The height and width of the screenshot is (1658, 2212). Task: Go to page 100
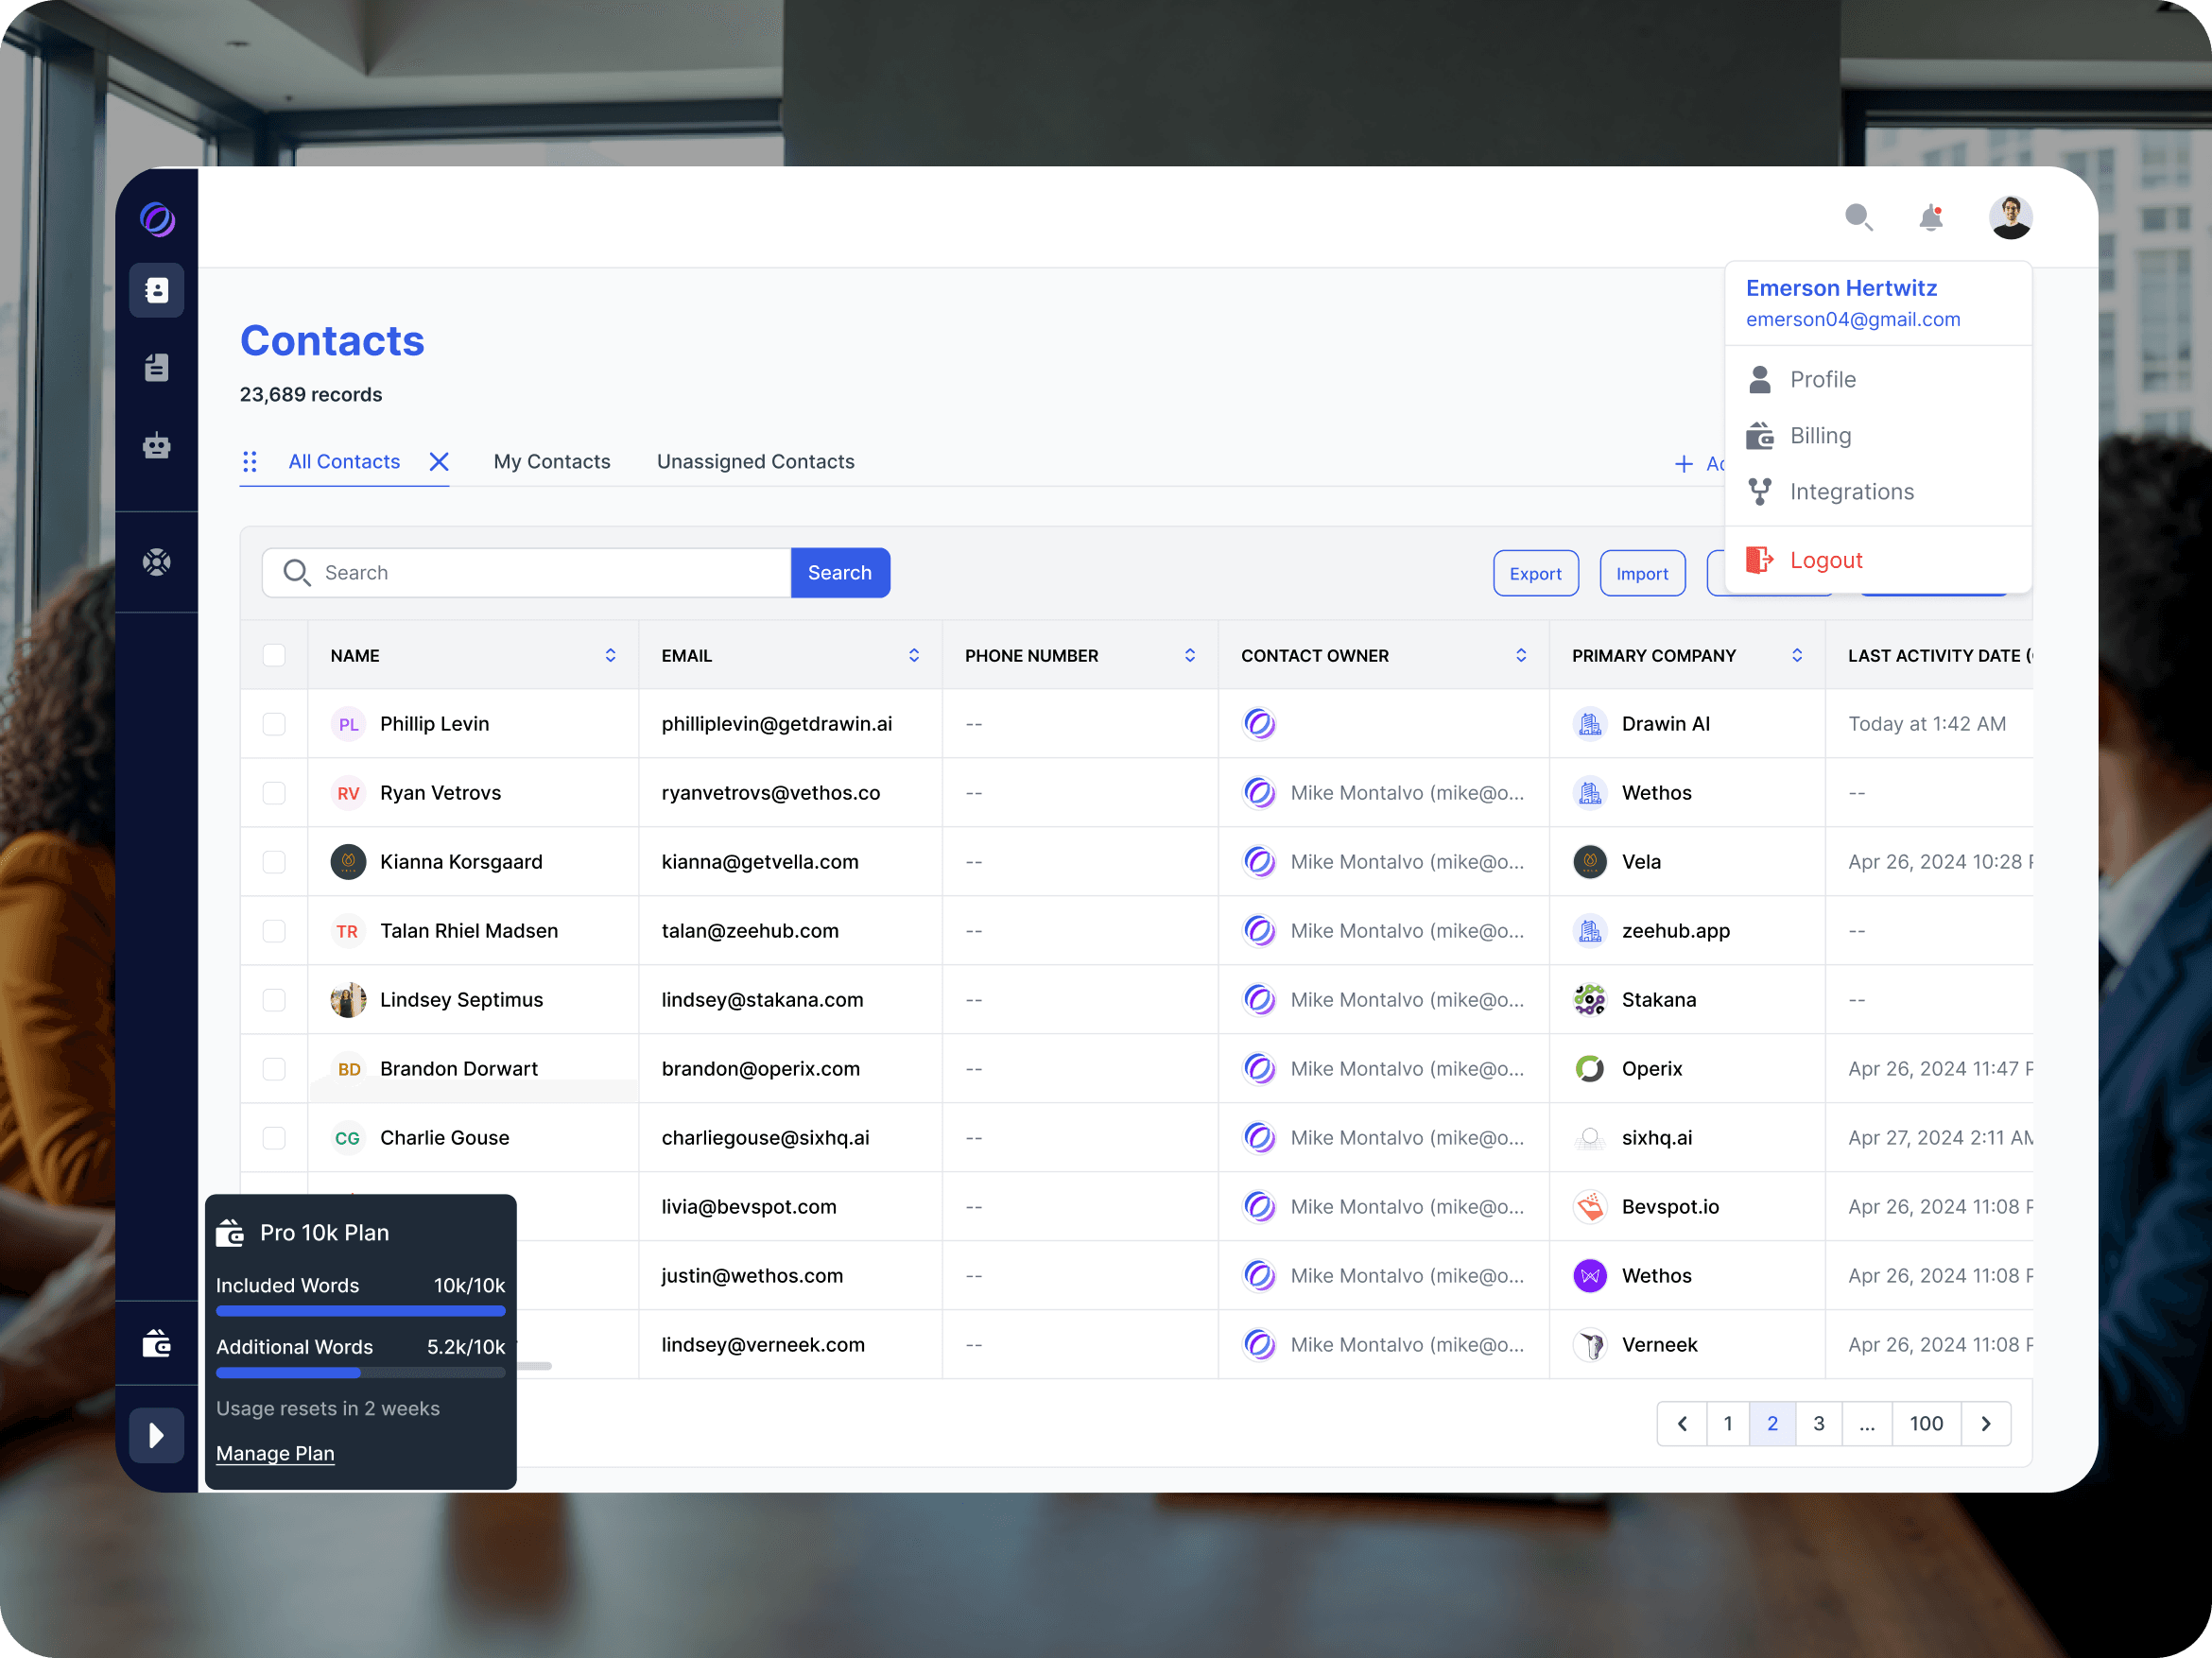[x=1926, y=1424]
